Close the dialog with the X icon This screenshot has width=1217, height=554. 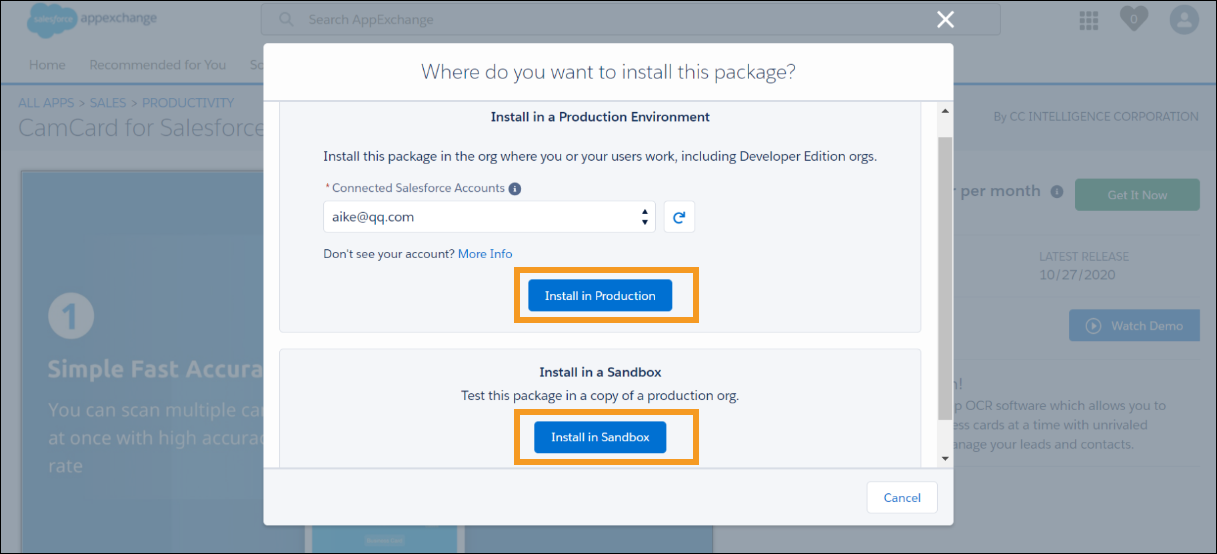[945, 20]
